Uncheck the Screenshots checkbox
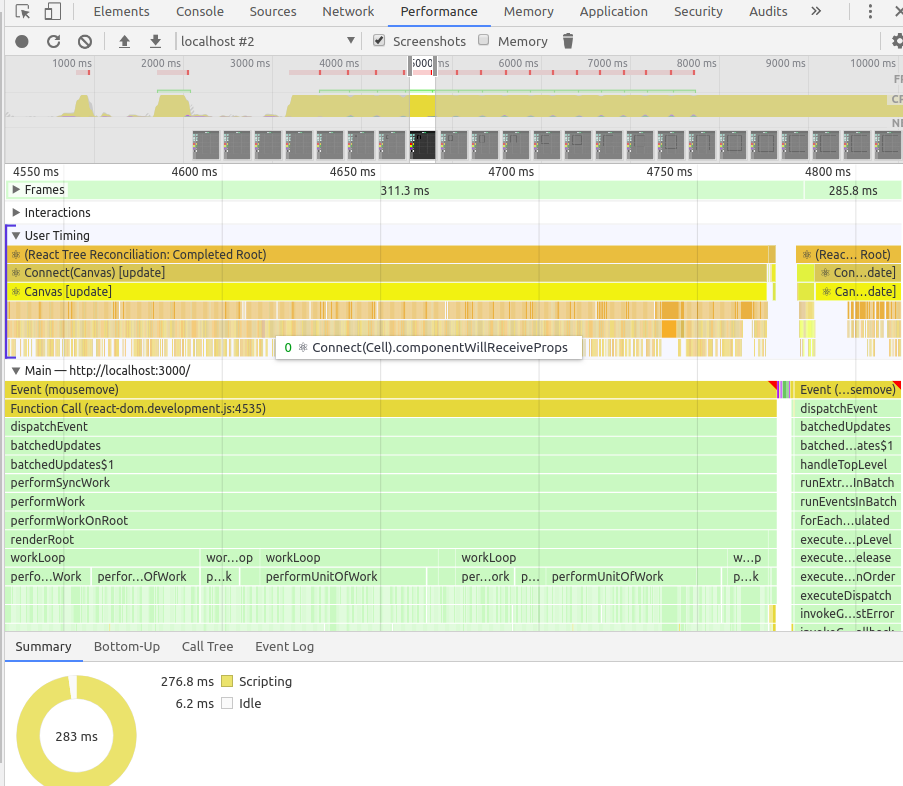 (x=379, y=41)
